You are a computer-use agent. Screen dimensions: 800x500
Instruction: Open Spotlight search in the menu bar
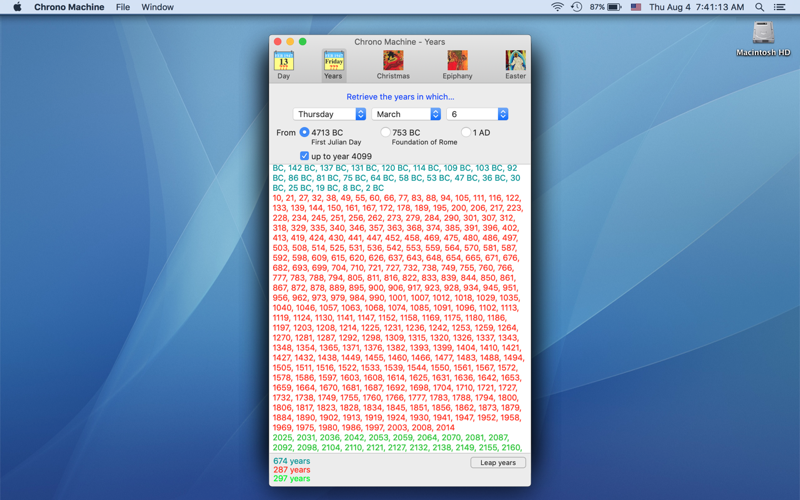click(x=759, y=7)
